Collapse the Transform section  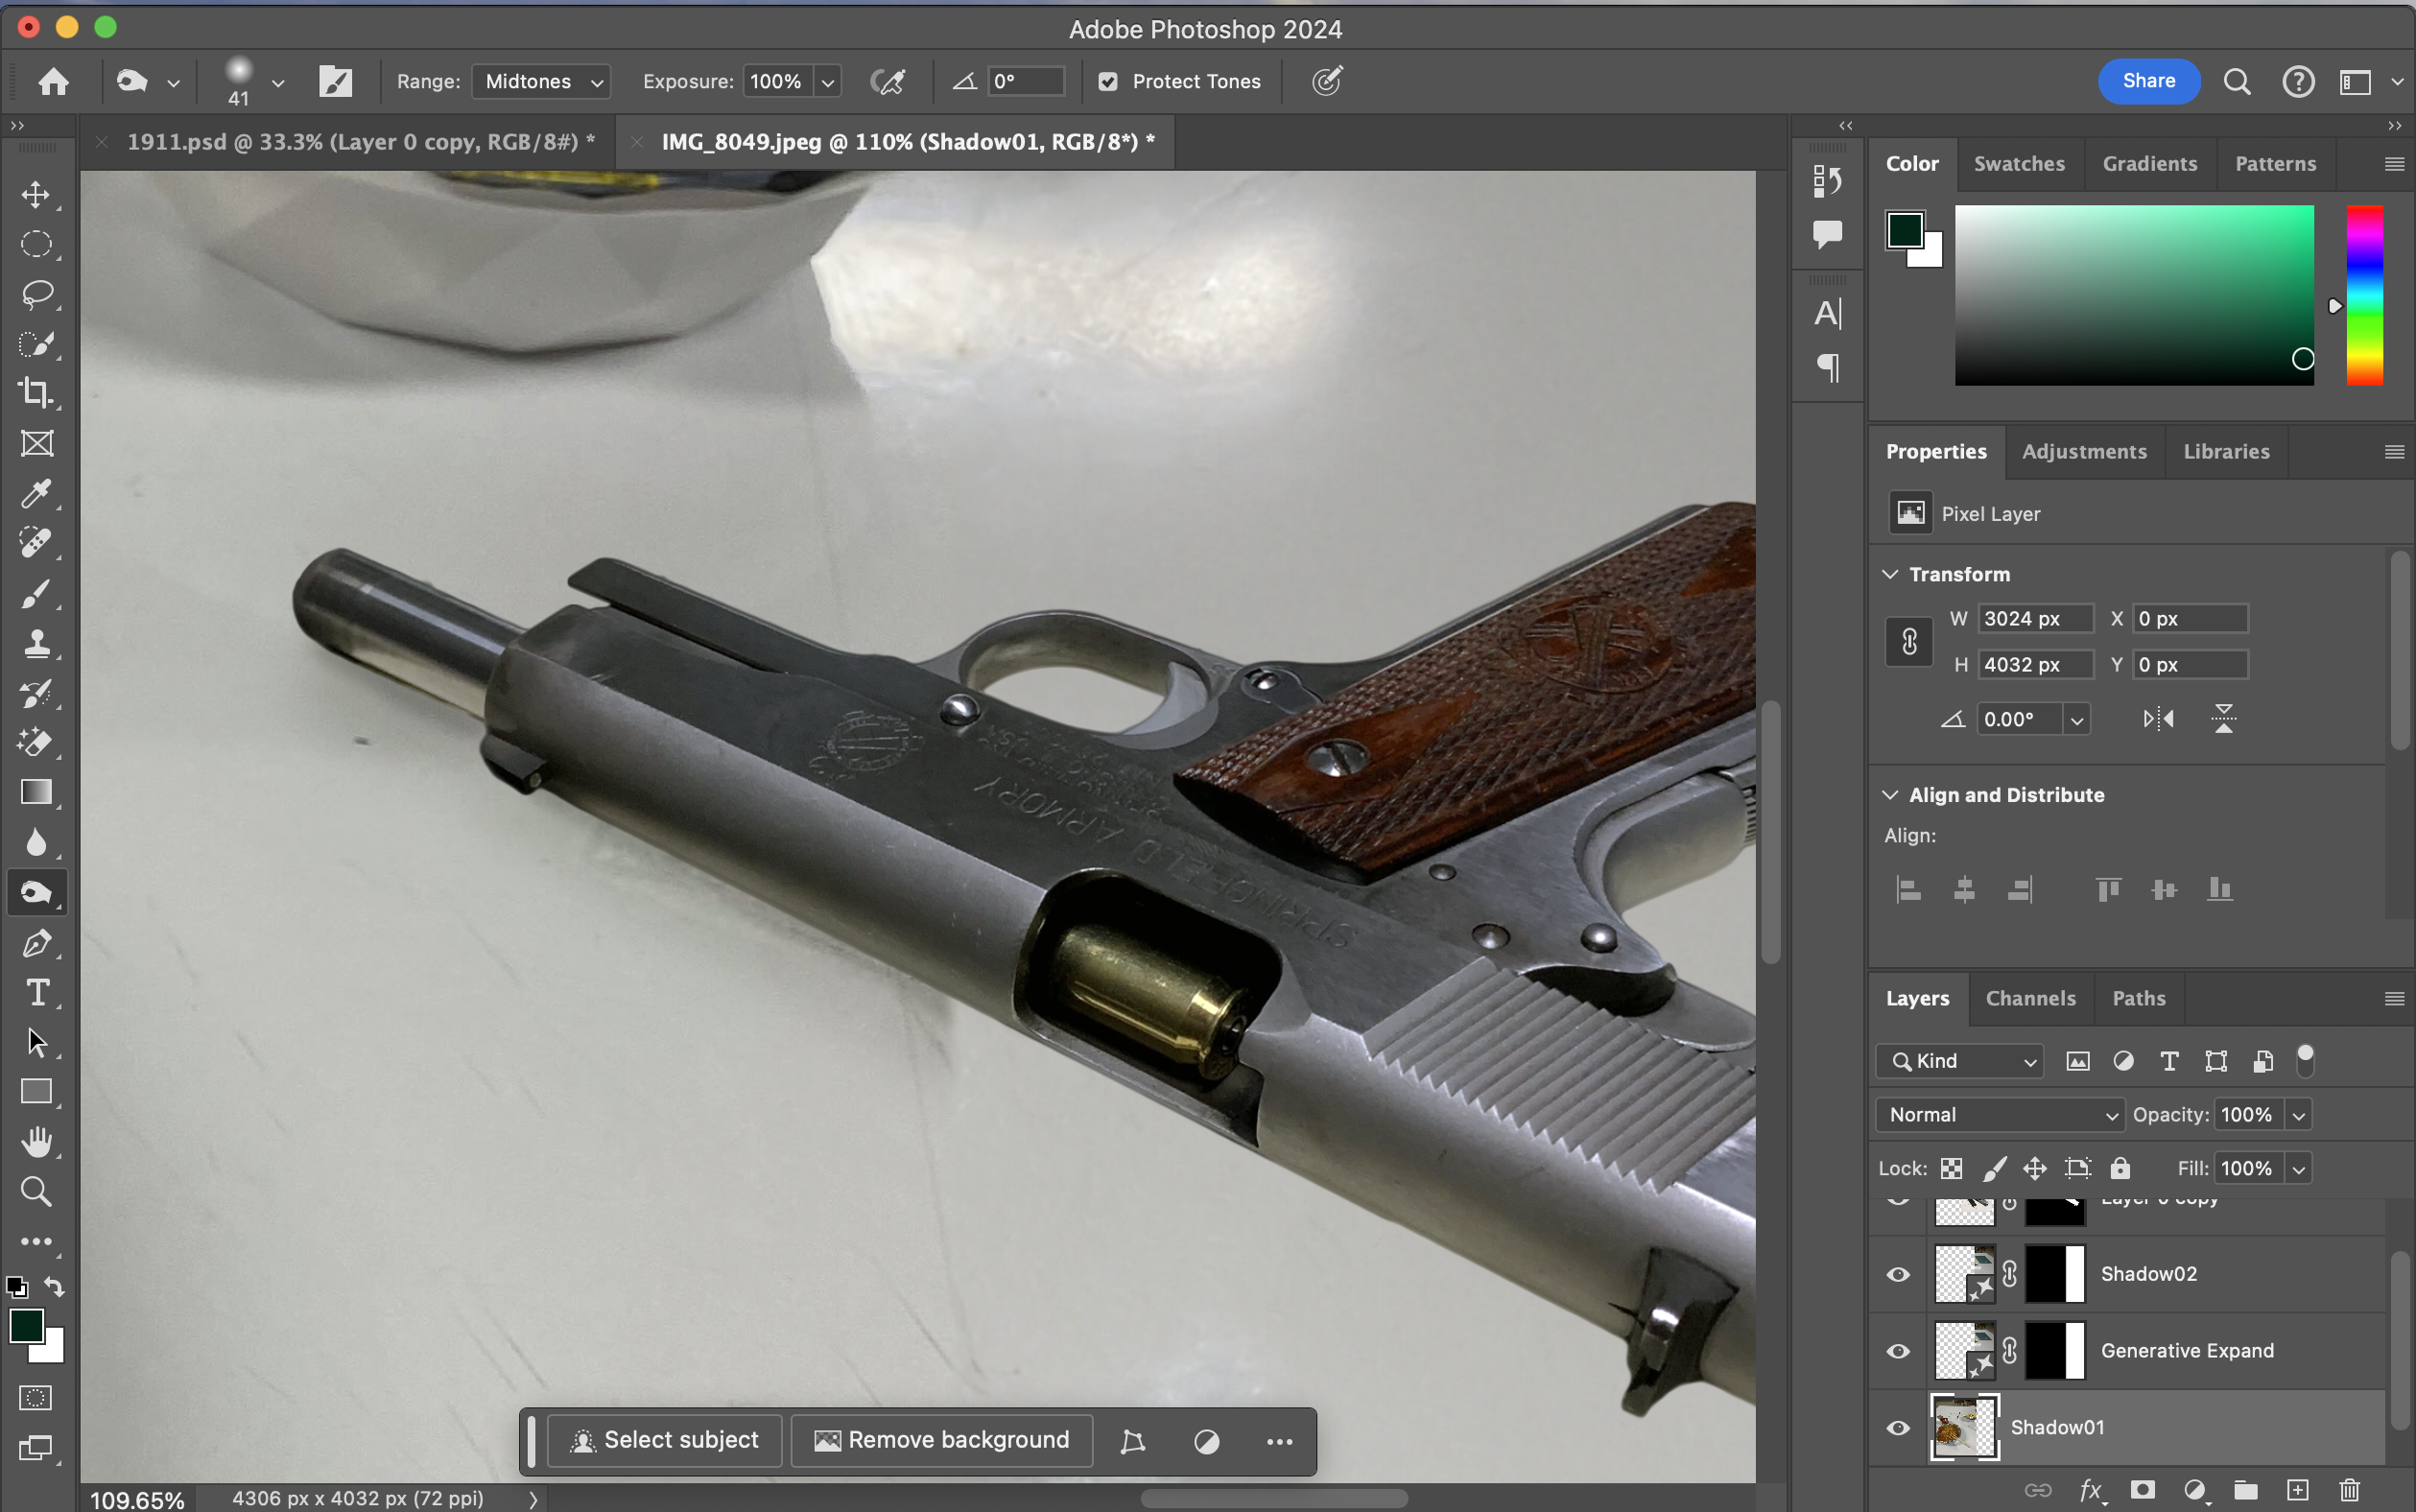coord(1890,574)
